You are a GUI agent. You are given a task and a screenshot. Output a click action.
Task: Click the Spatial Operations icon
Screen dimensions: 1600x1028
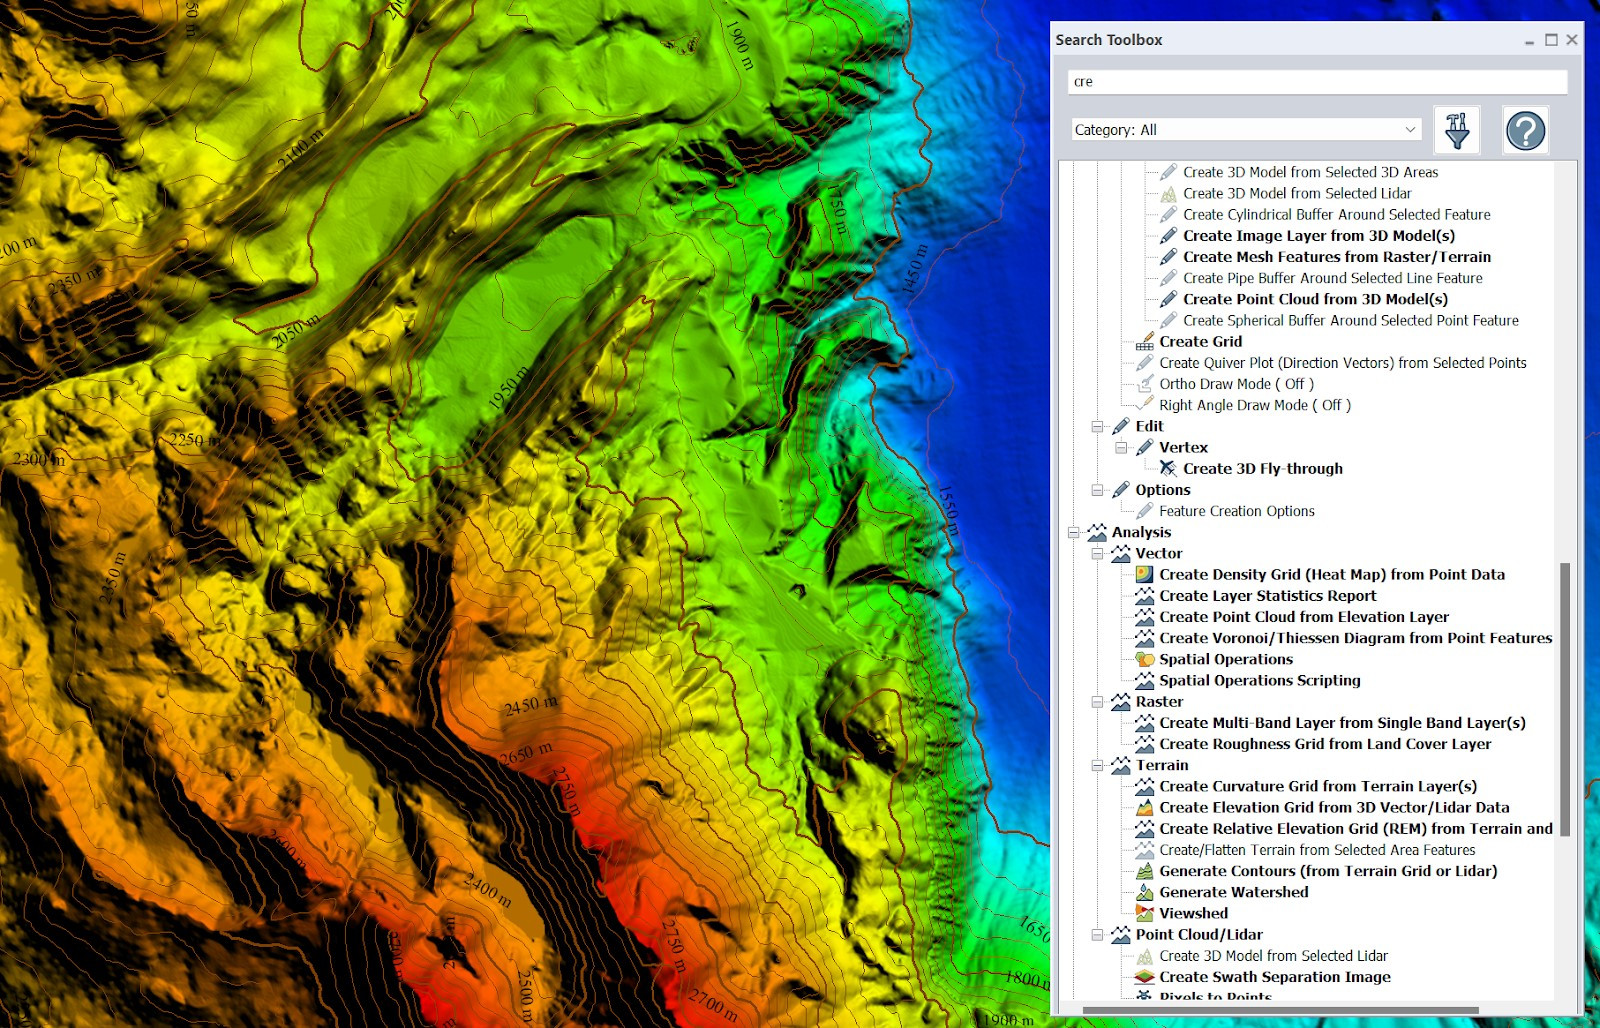[x=1144, y=660]
